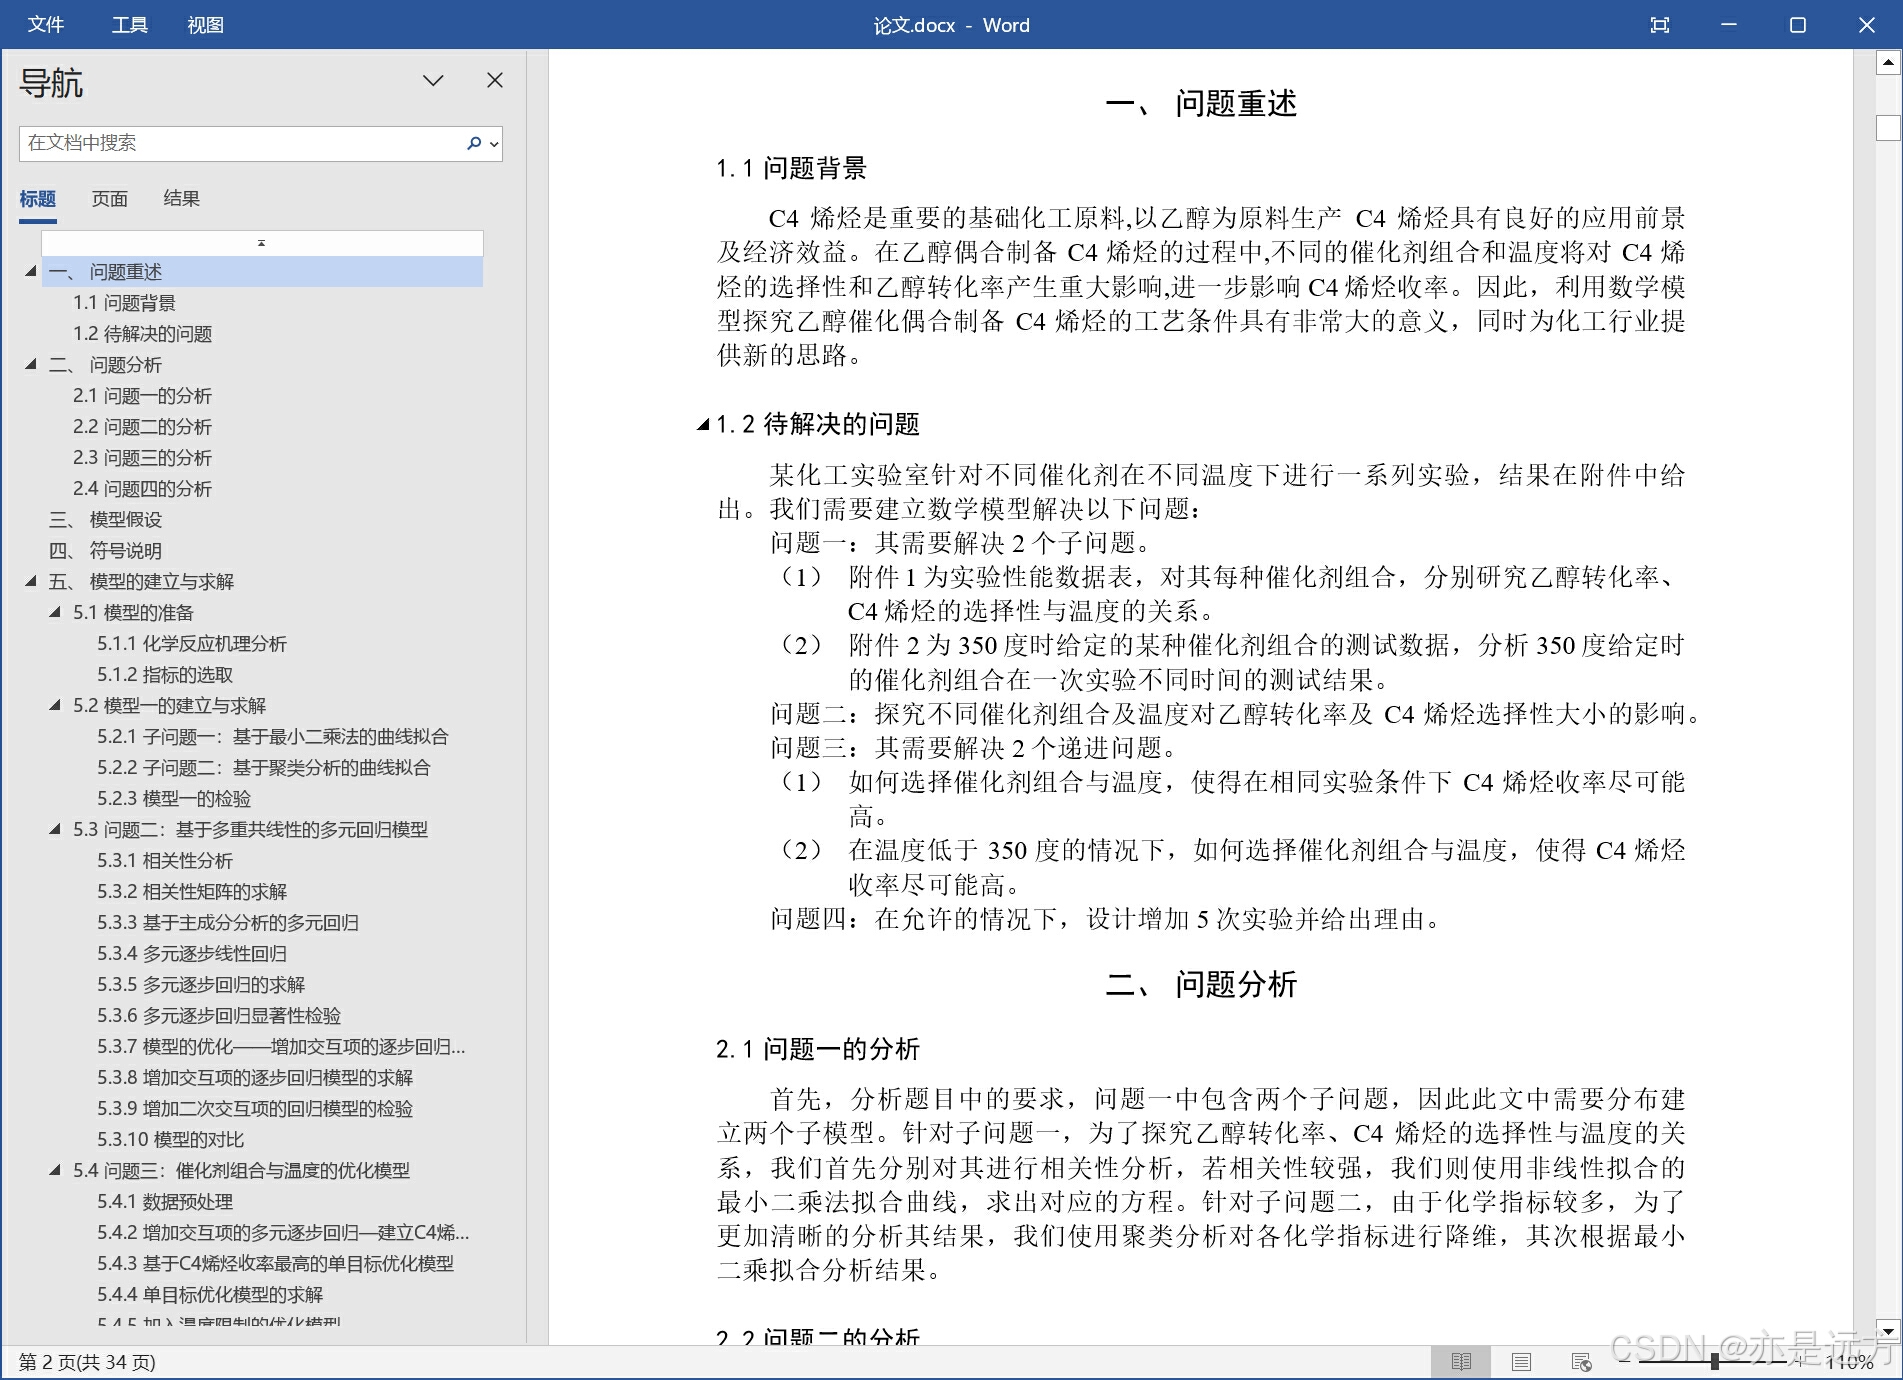
Task: Go to heading 5.3.3 基于主成分分析的多元回归
Action: click(228, 922)
